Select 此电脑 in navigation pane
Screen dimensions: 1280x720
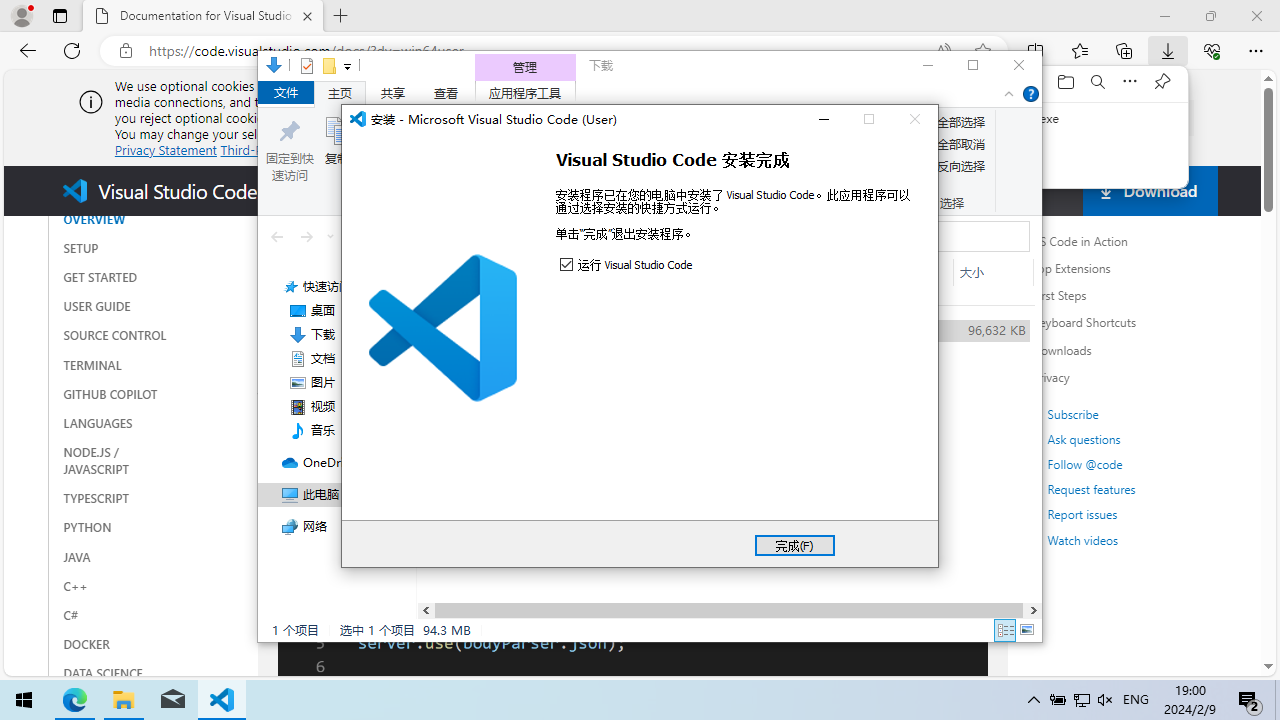(x=310, y=494)
